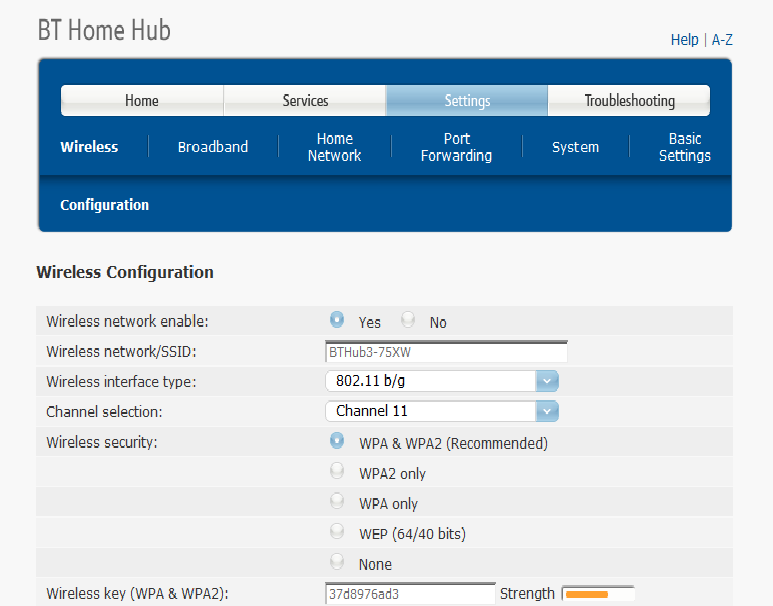This screenshot has width=773, height=606.
Task: Open the interface type dropdown arrow
Action: [547, 381]
